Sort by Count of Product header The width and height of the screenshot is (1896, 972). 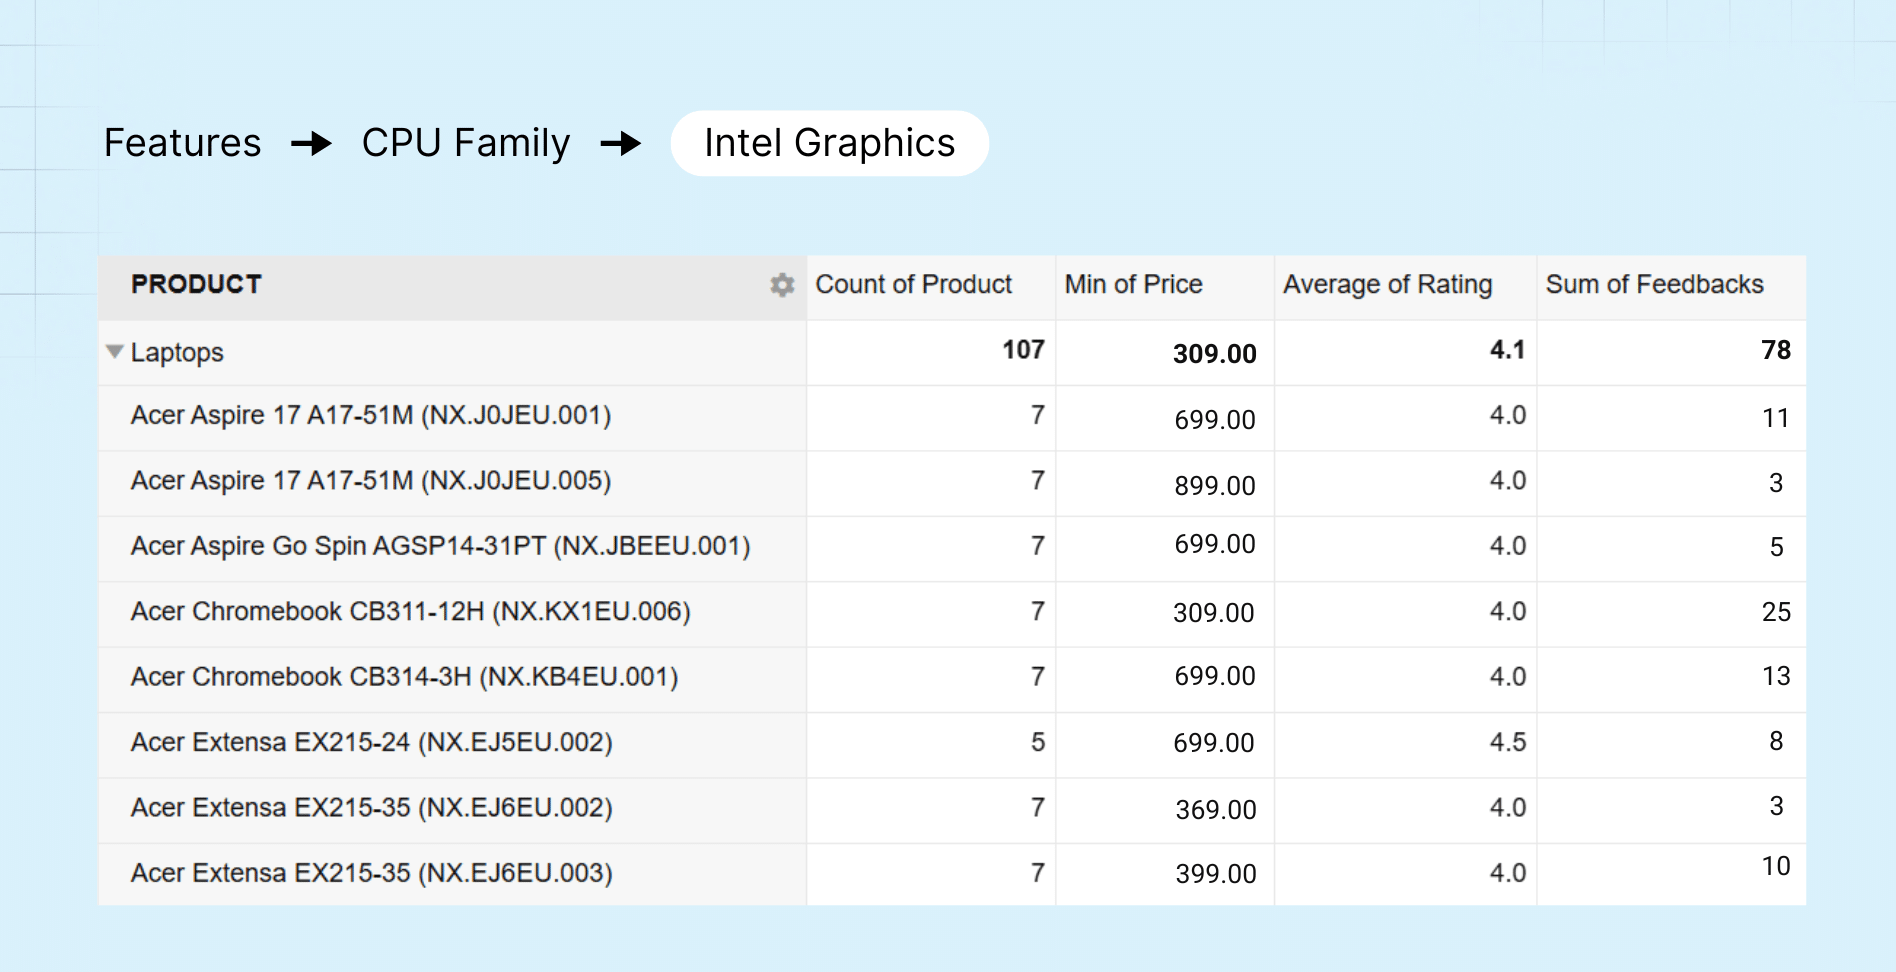(x=913, y=285)
